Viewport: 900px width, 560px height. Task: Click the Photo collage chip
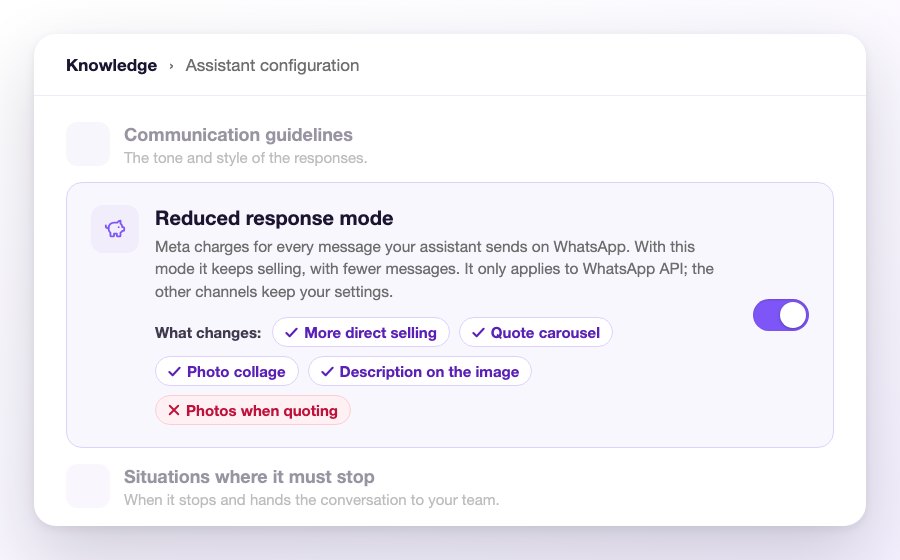click(227, 372)
